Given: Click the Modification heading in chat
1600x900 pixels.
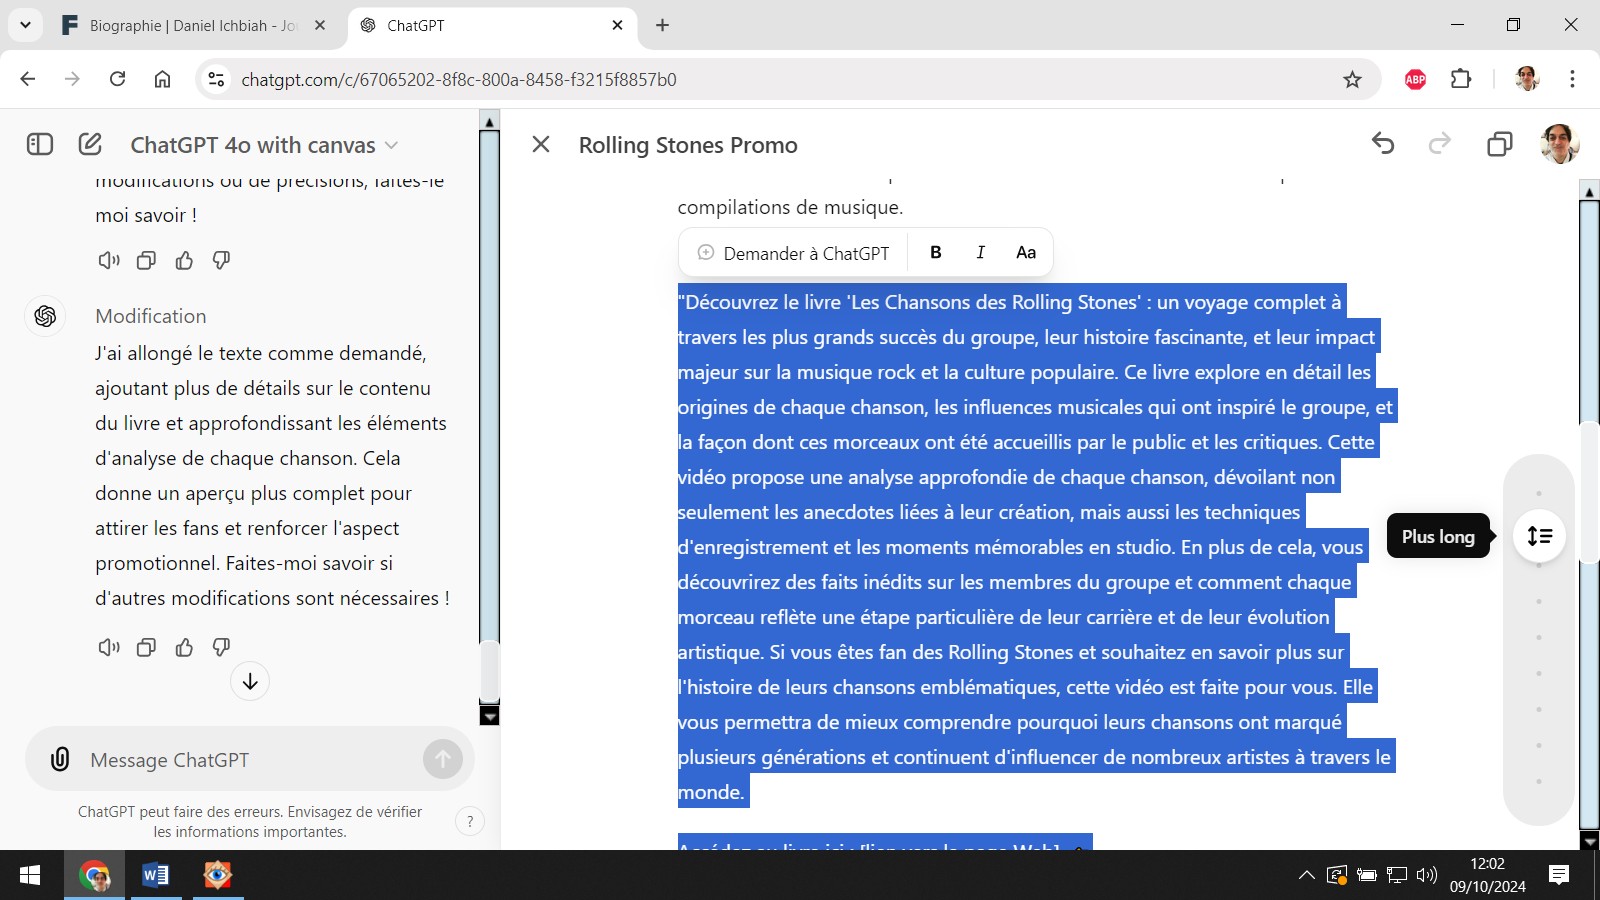Looking at the screenshot, I should pos(151,316).
